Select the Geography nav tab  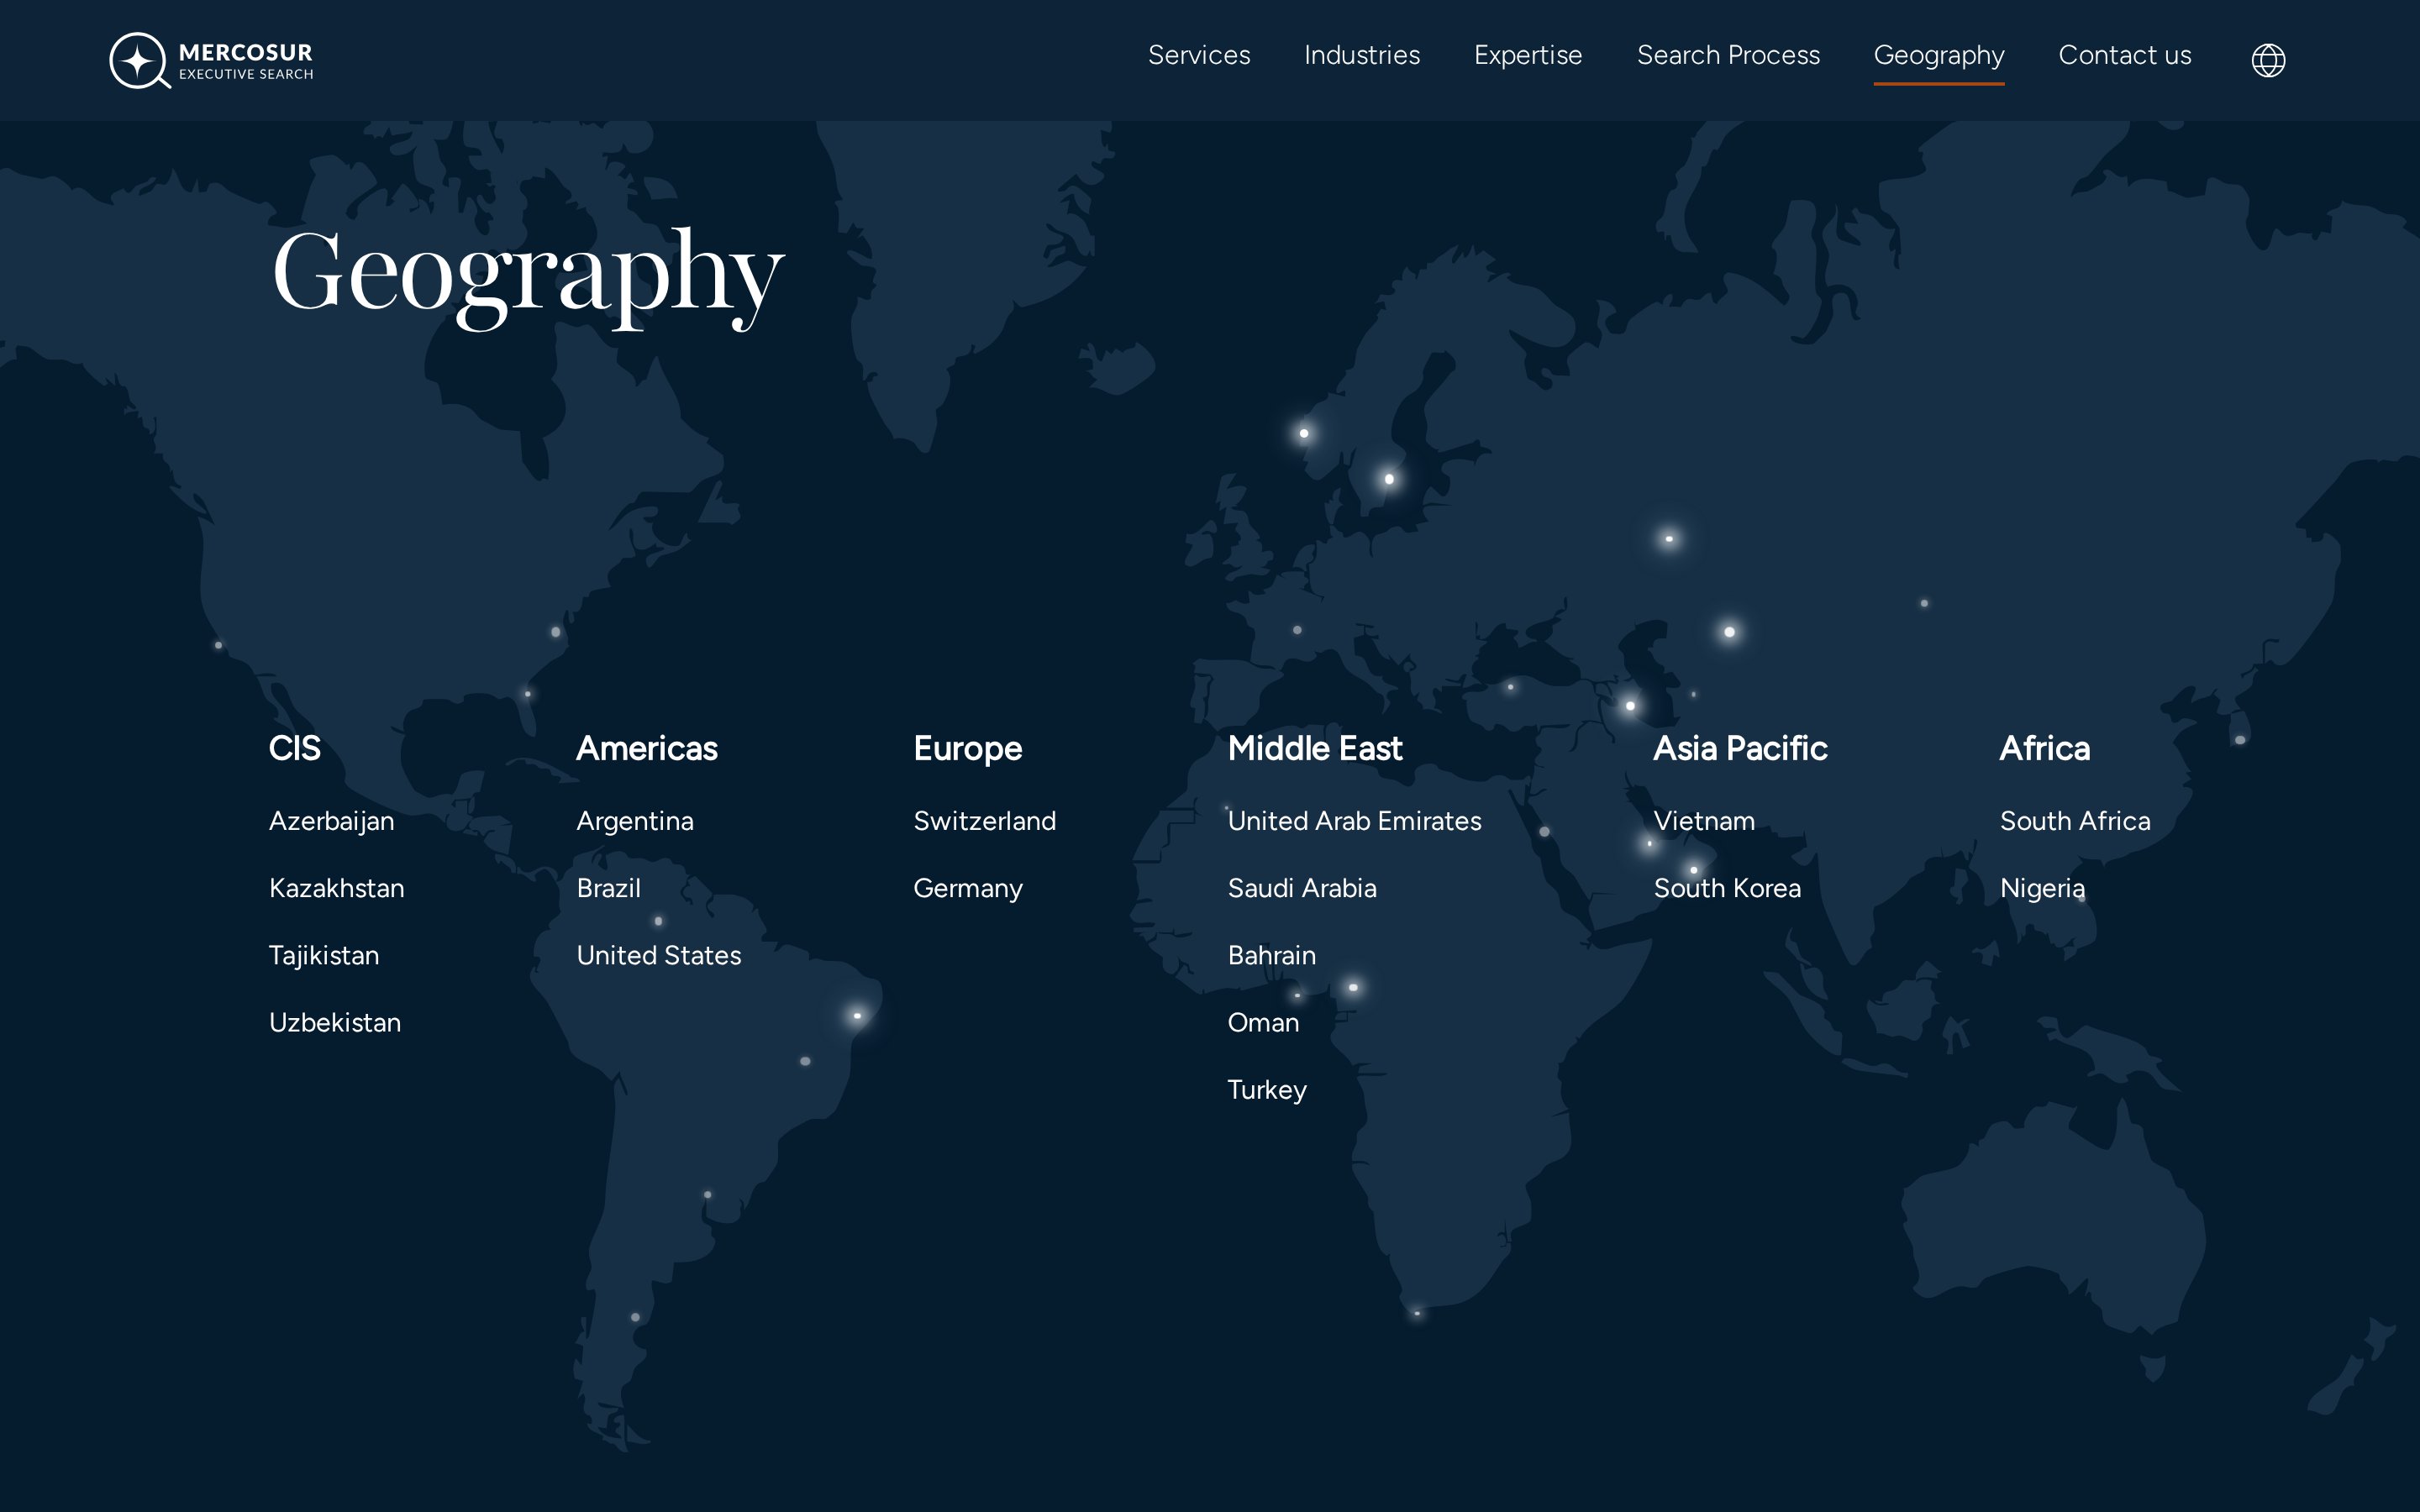[1939, 56]
